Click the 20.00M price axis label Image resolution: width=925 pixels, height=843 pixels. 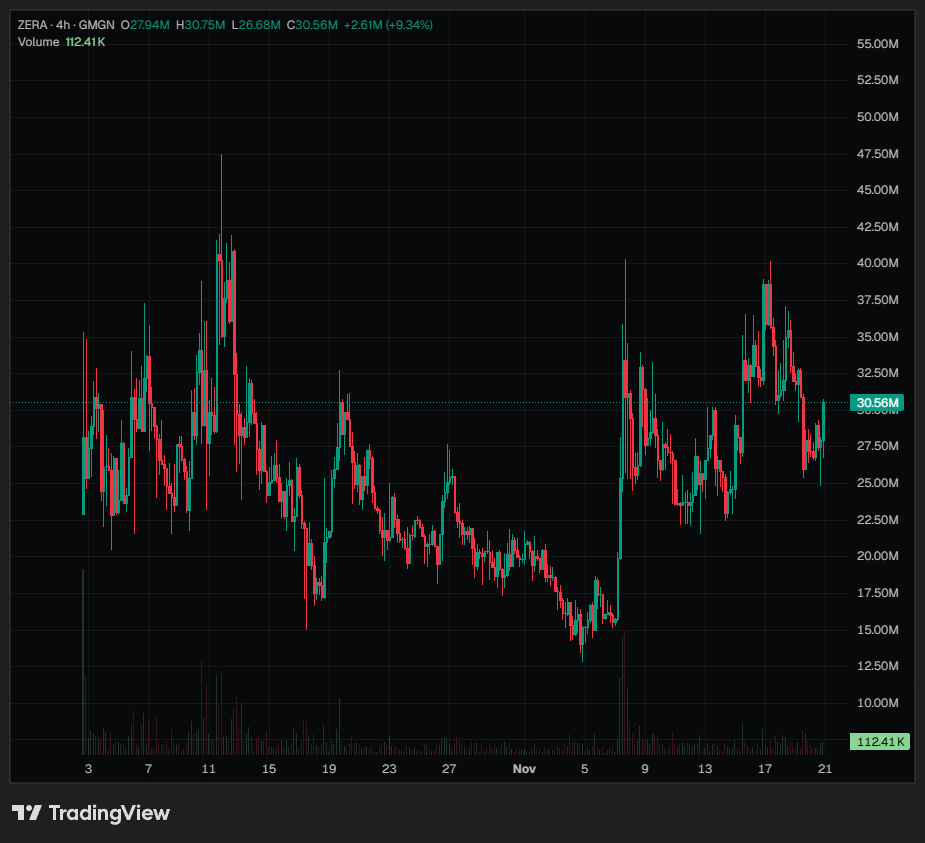pos(877,556)
